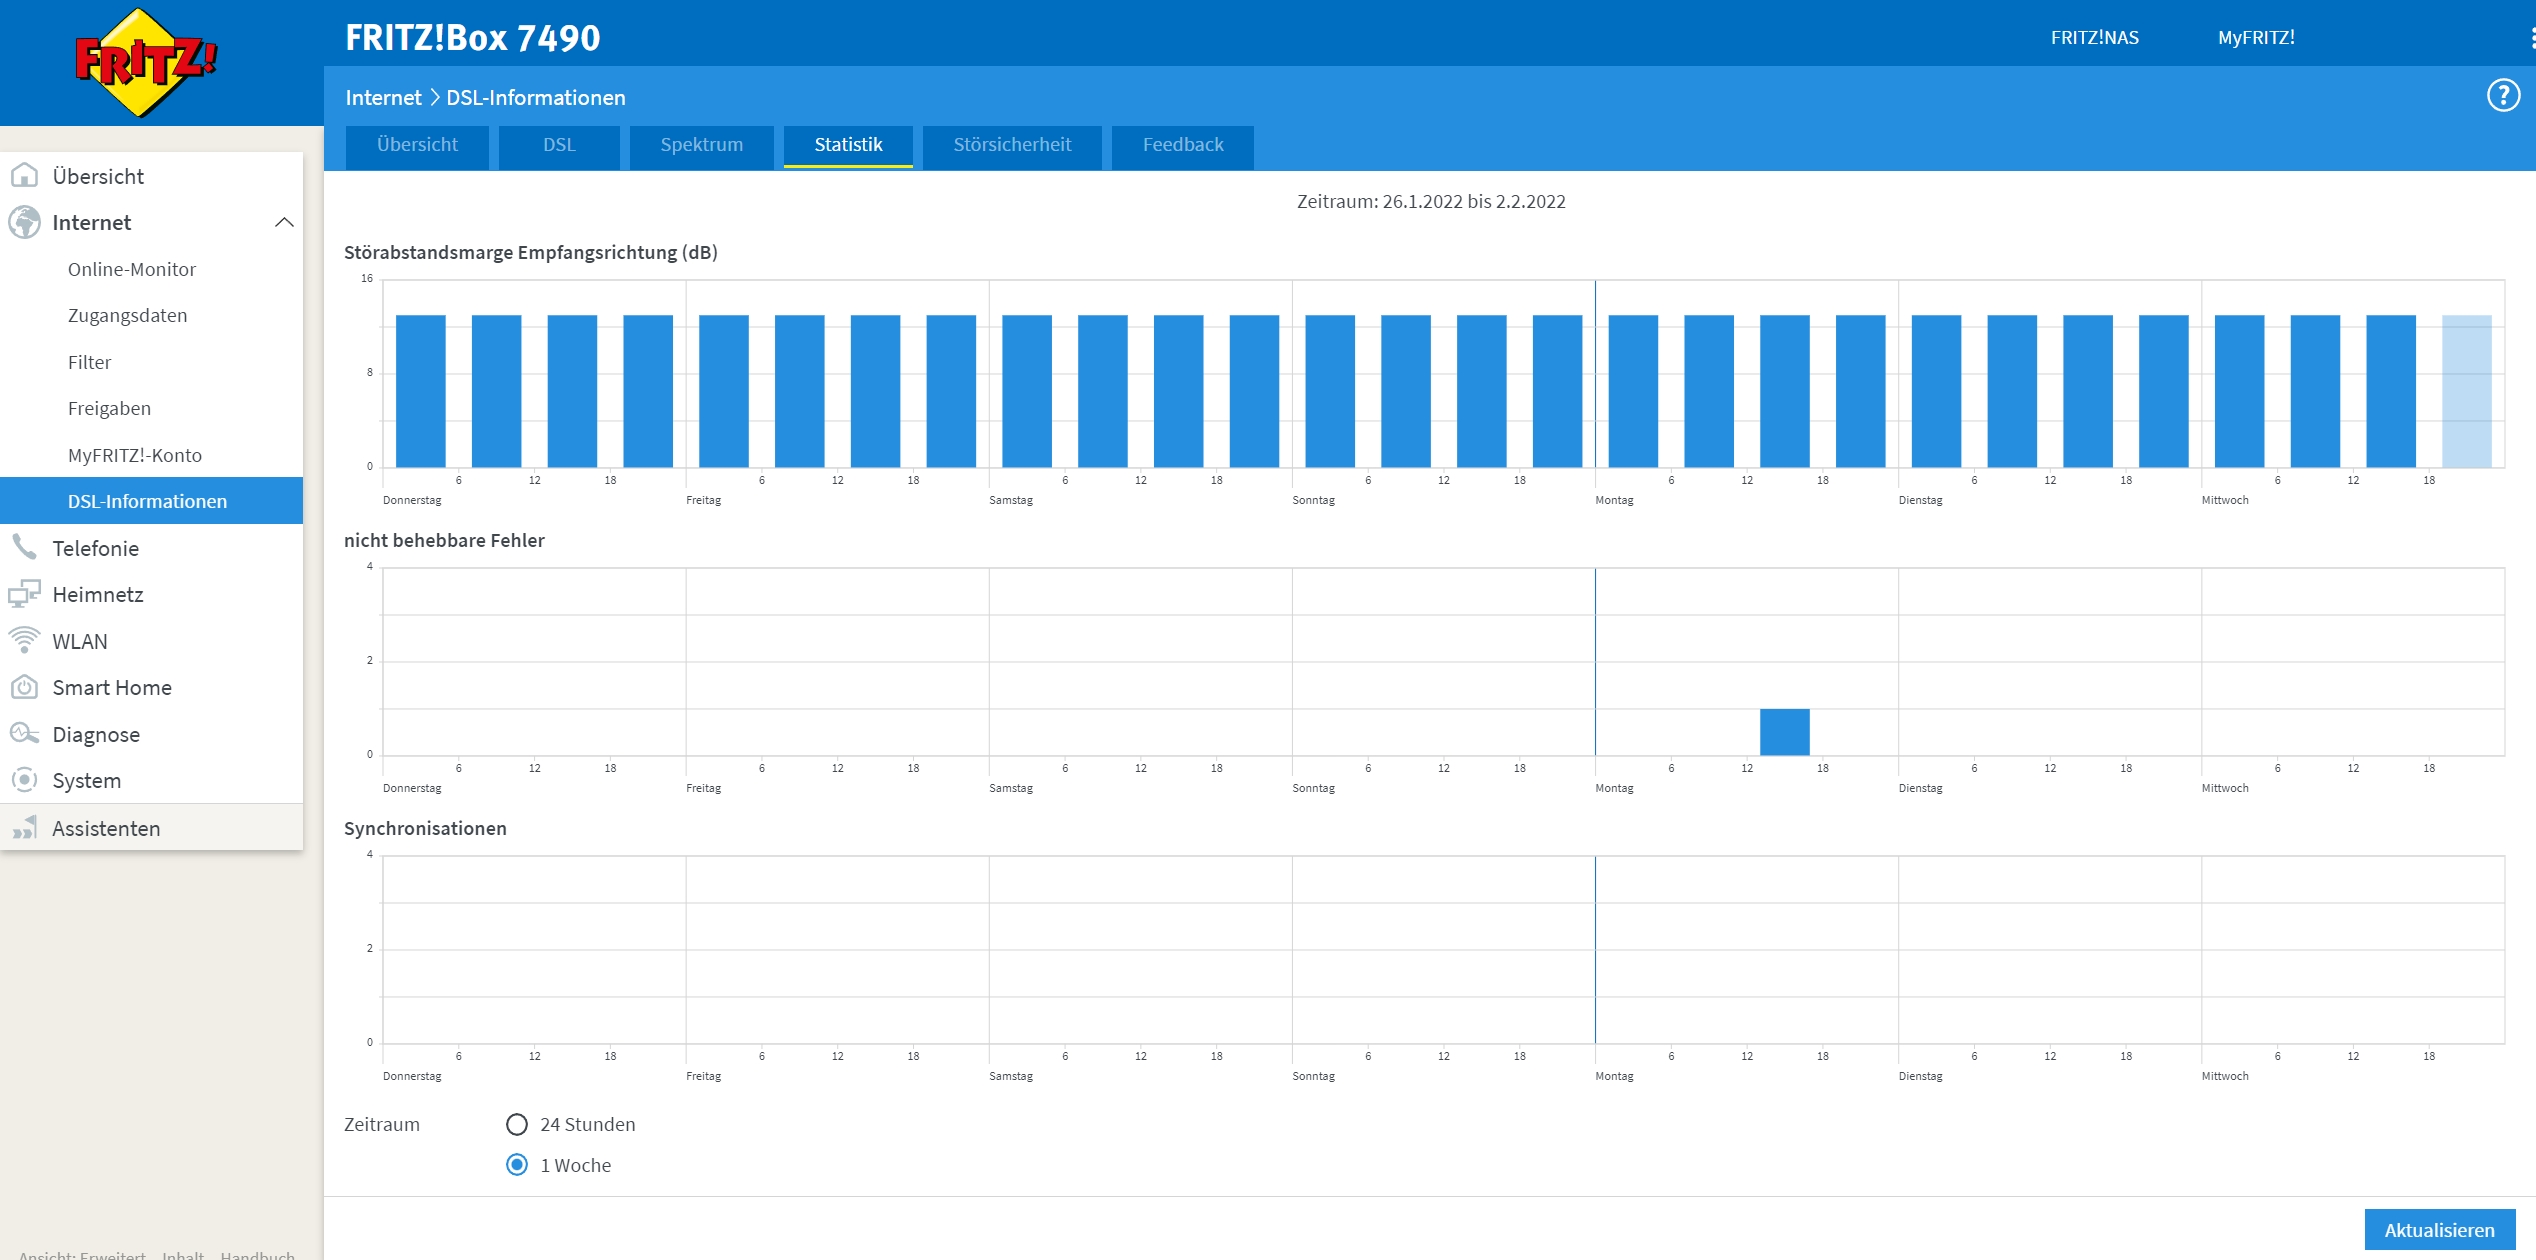Click the globe icon beside Internet

point(24,222)
